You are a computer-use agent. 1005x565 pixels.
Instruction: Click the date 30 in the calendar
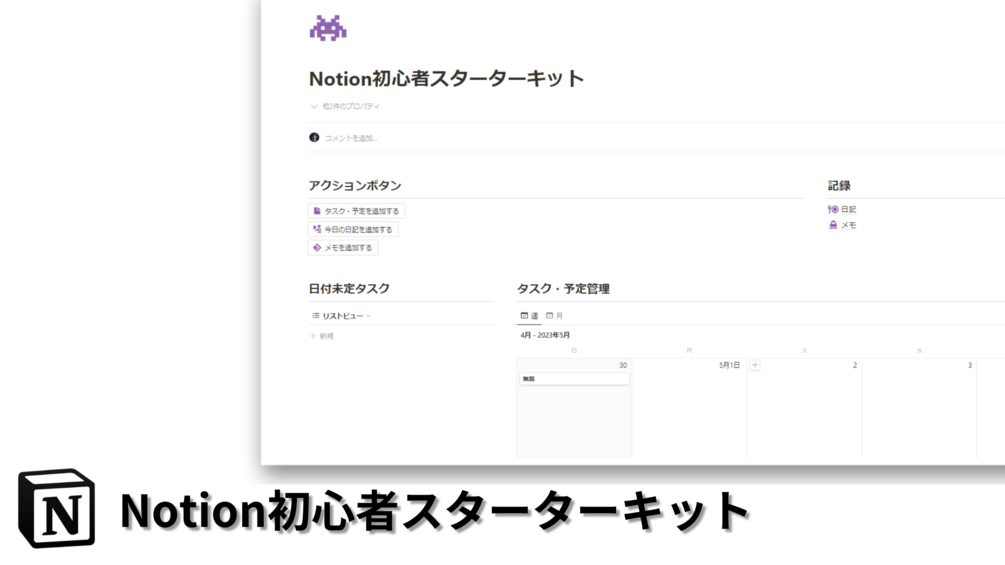pyautogui.click(x=623, y=365)
